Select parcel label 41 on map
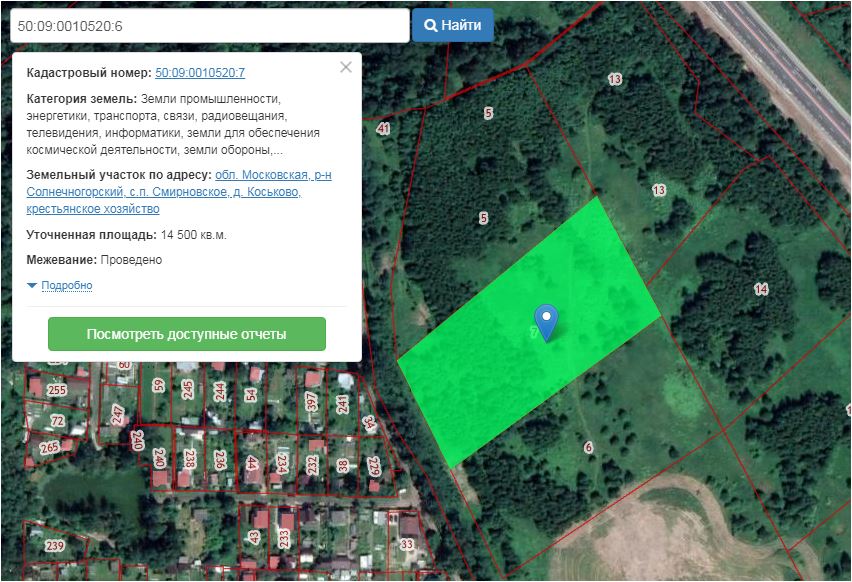Screen dimensions: 852x582 (x=383, y=129)
